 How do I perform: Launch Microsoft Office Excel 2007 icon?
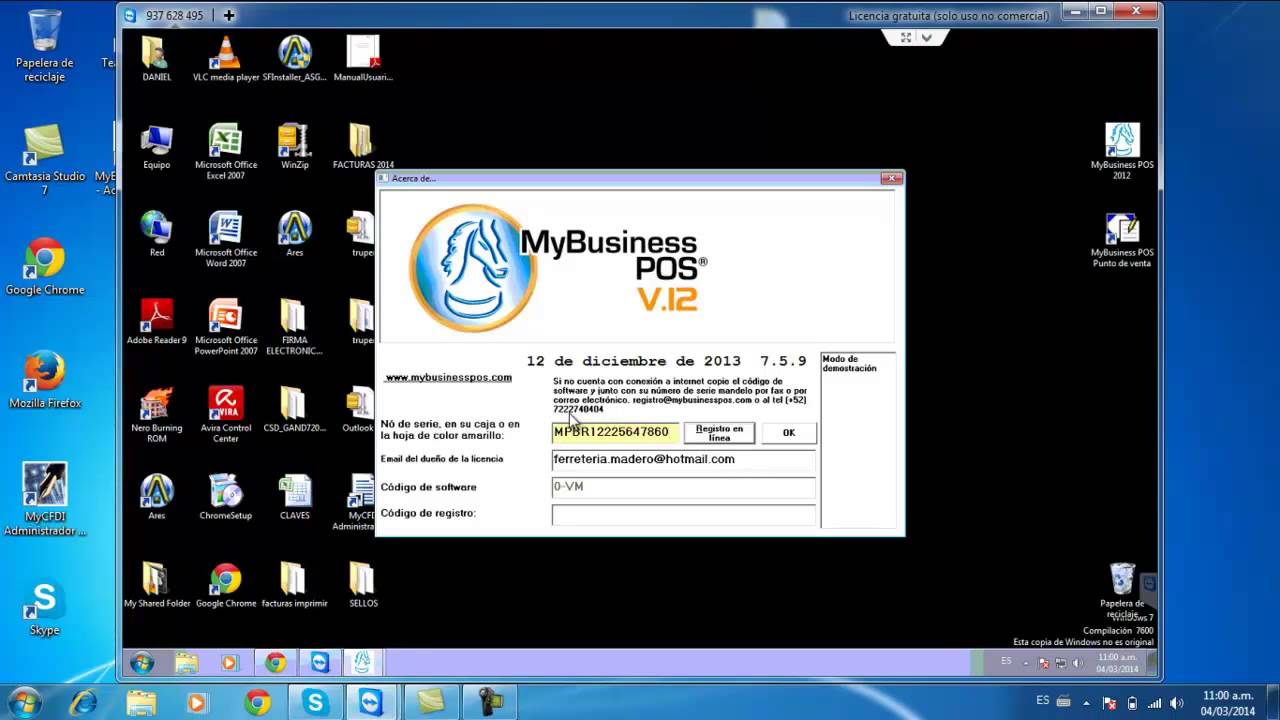tap(225, 152)
